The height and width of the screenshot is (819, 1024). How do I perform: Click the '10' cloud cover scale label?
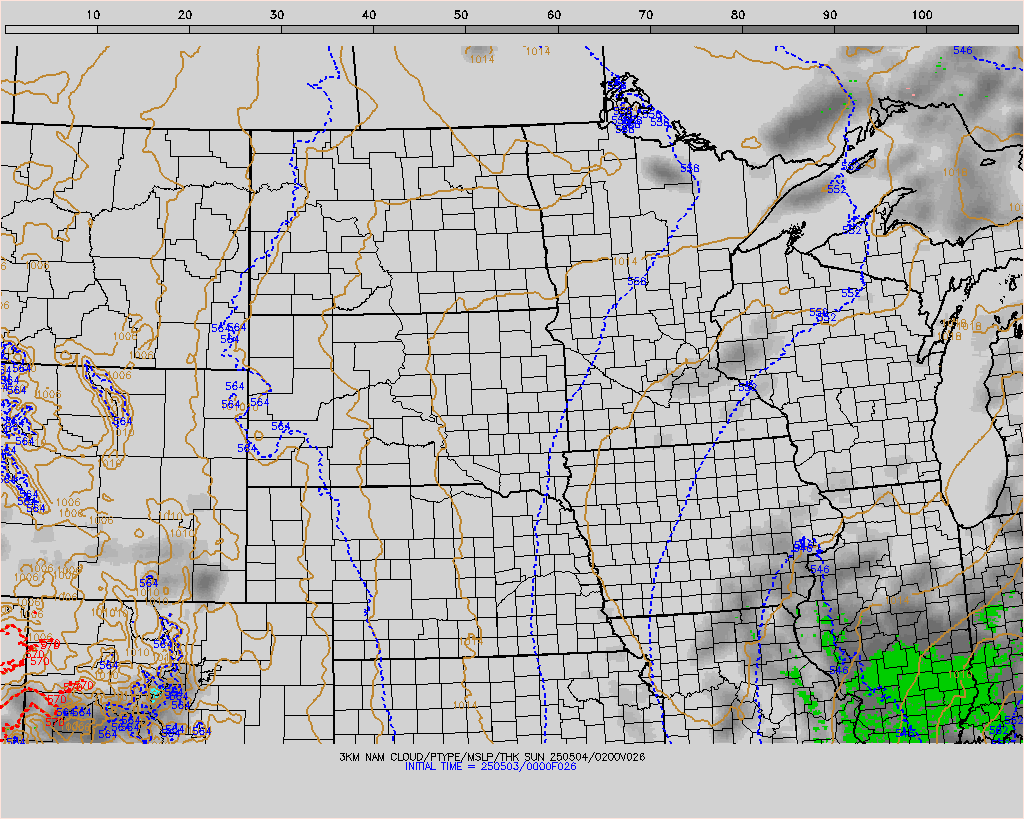pyautogui.click(x=93, y=14)
